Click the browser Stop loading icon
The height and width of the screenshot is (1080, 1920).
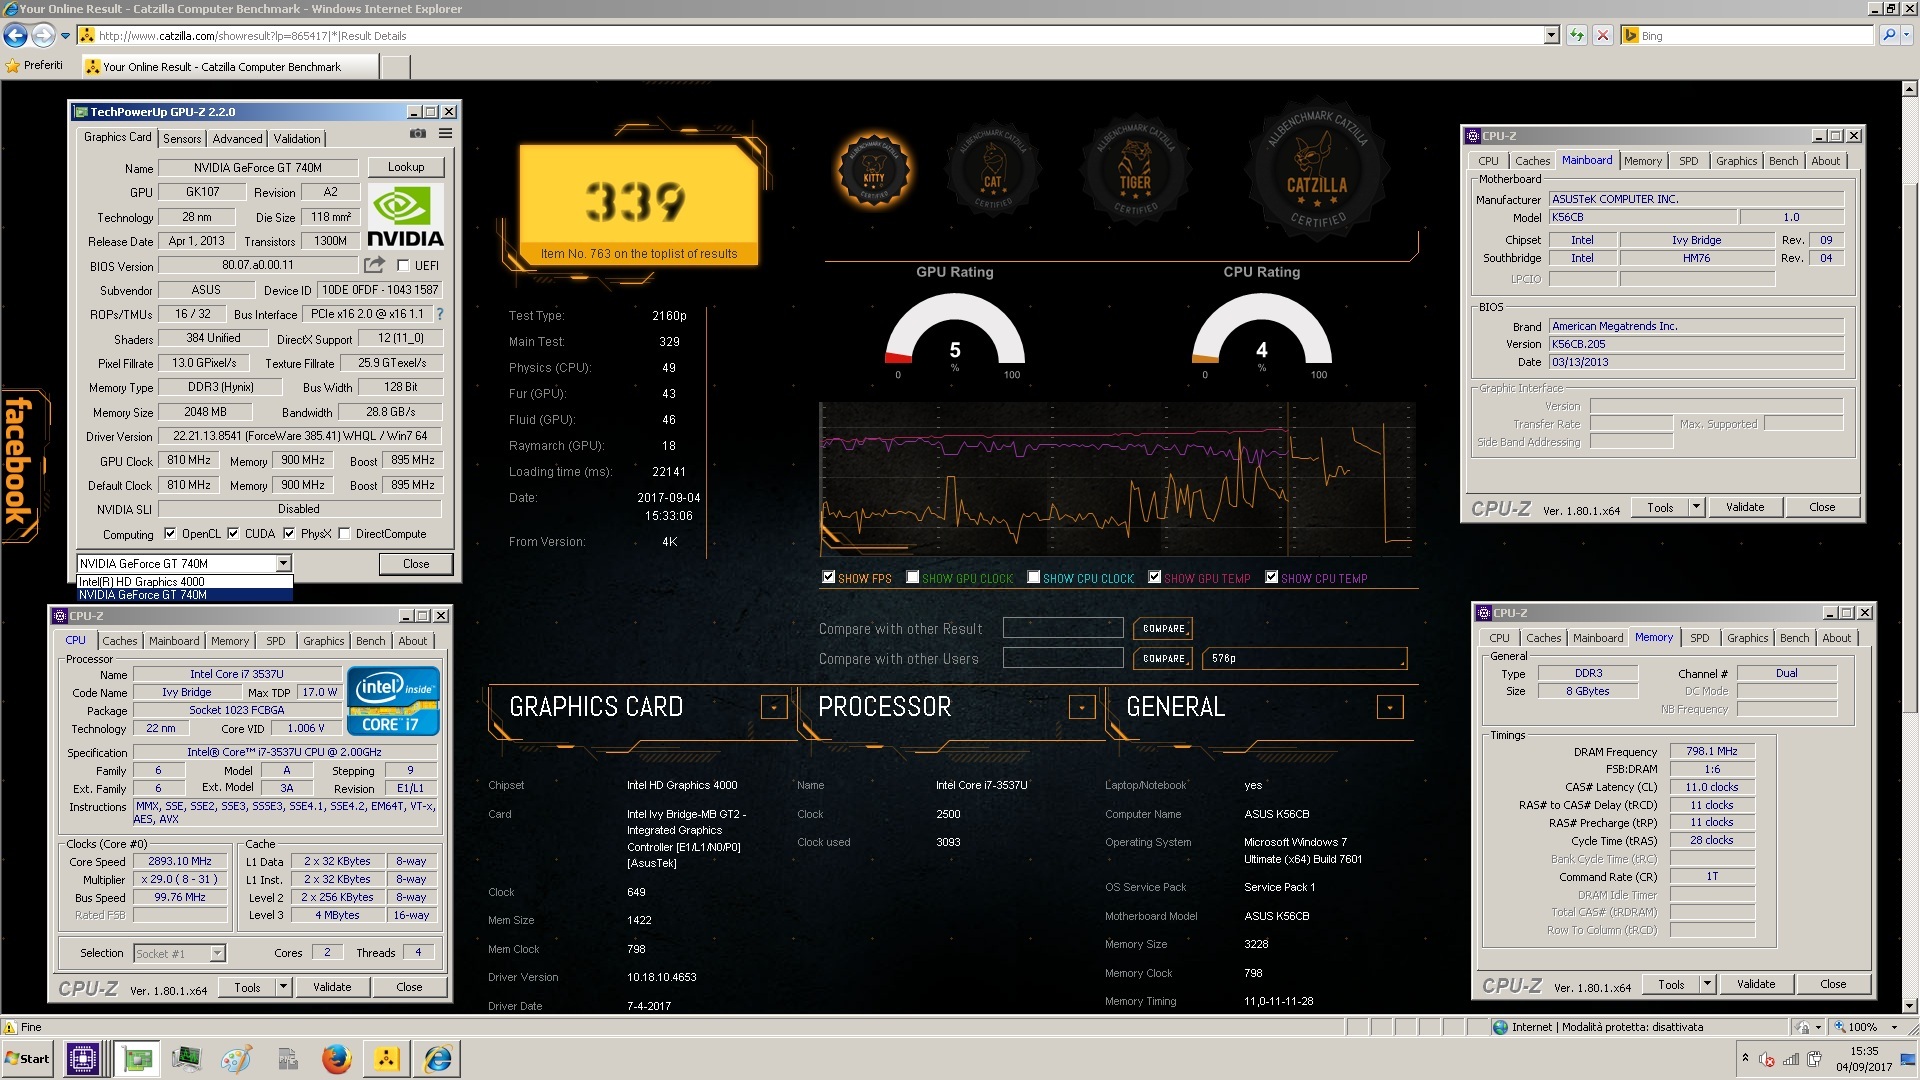pos(1603,35)
